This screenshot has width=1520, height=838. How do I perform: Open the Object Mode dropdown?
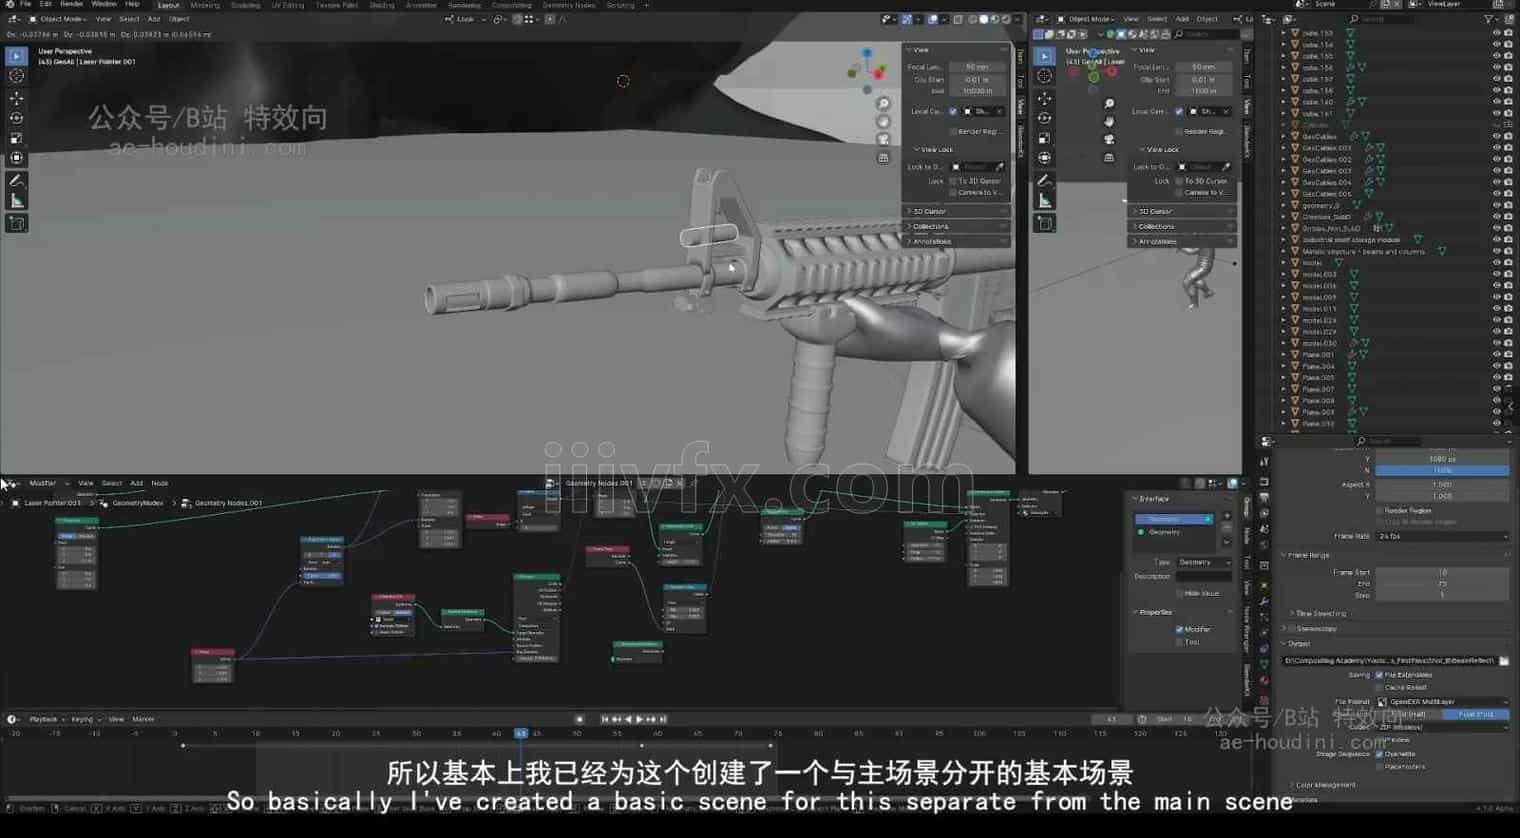tap(60, 19)
